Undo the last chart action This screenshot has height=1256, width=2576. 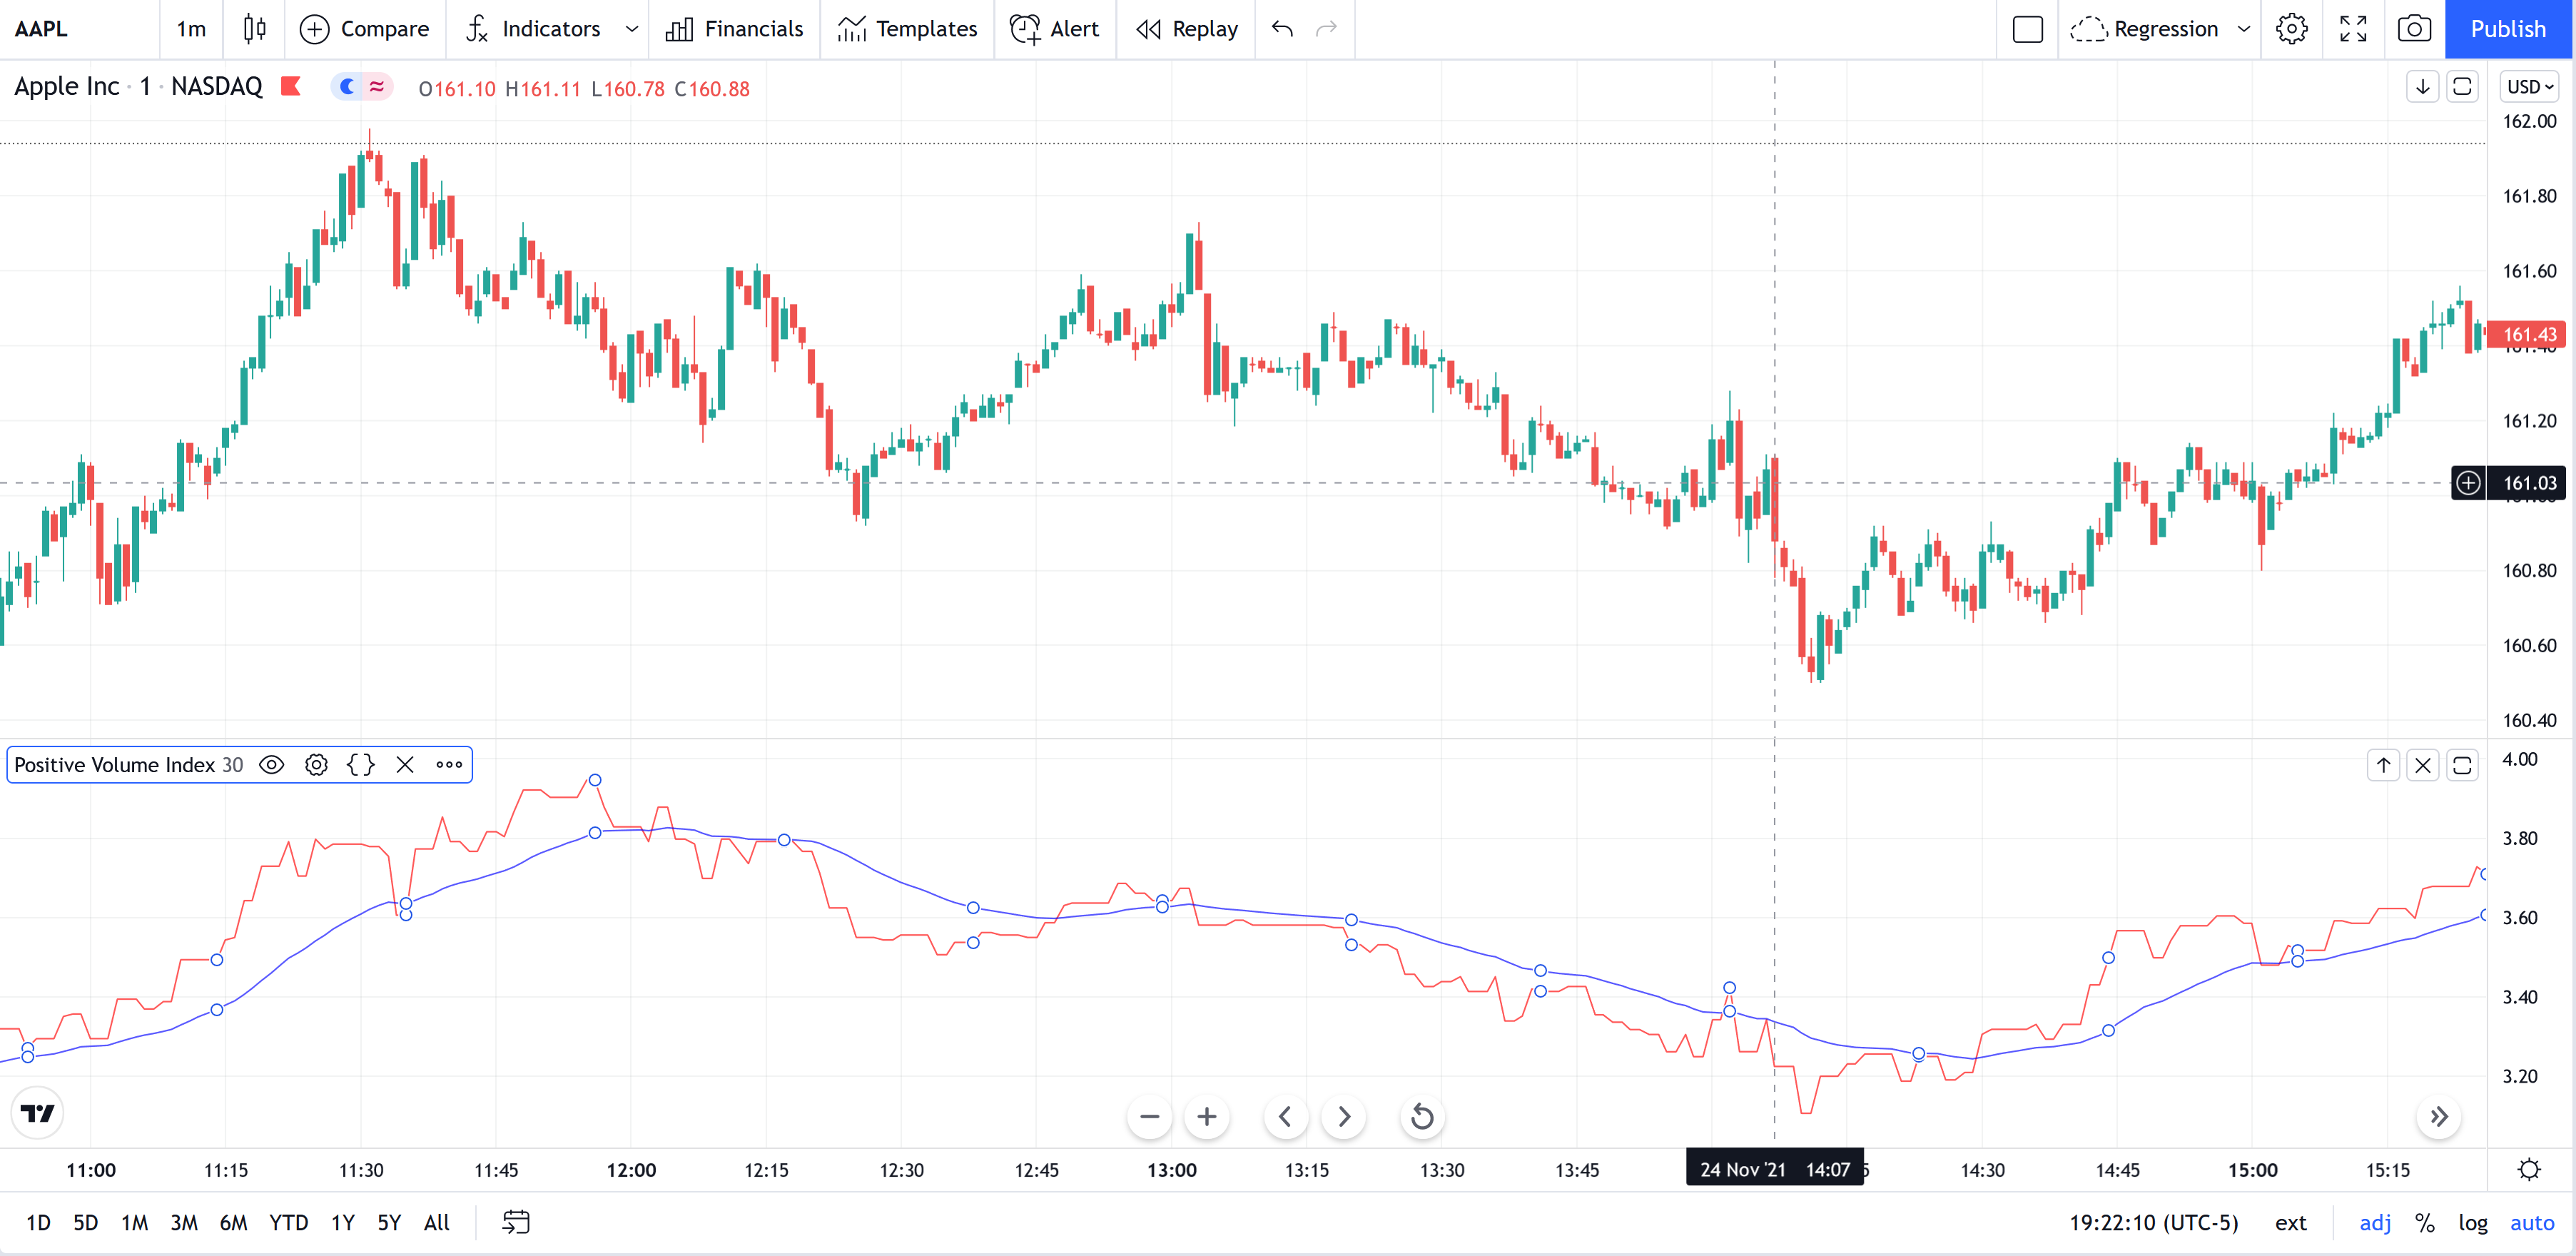pos(1282,29)
